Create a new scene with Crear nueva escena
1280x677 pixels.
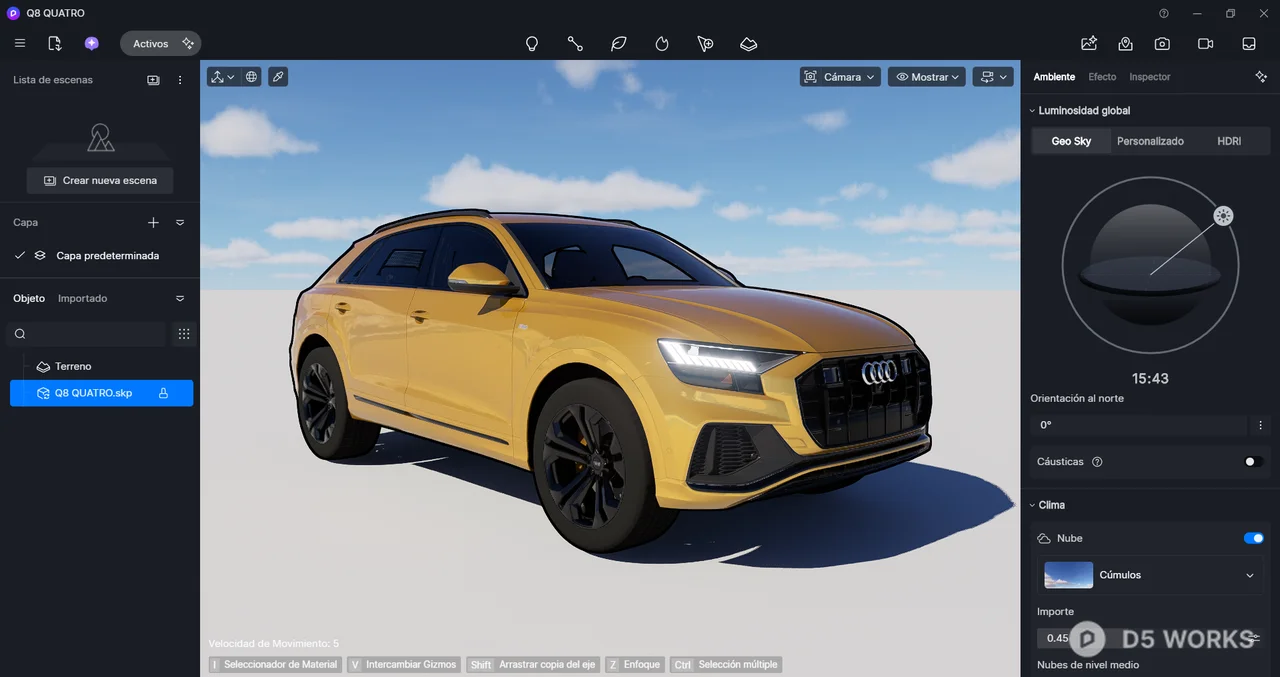(100, 180)
